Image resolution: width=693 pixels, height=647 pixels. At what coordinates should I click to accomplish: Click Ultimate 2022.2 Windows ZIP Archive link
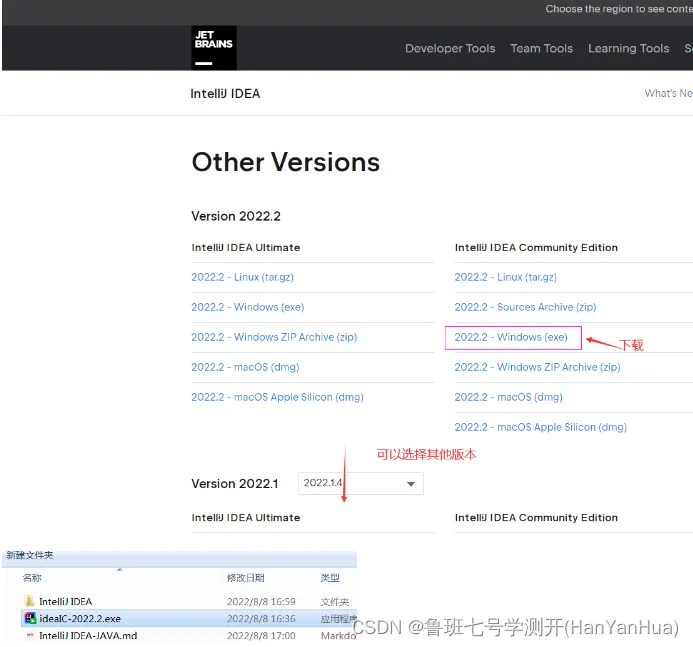pos(274,337)
